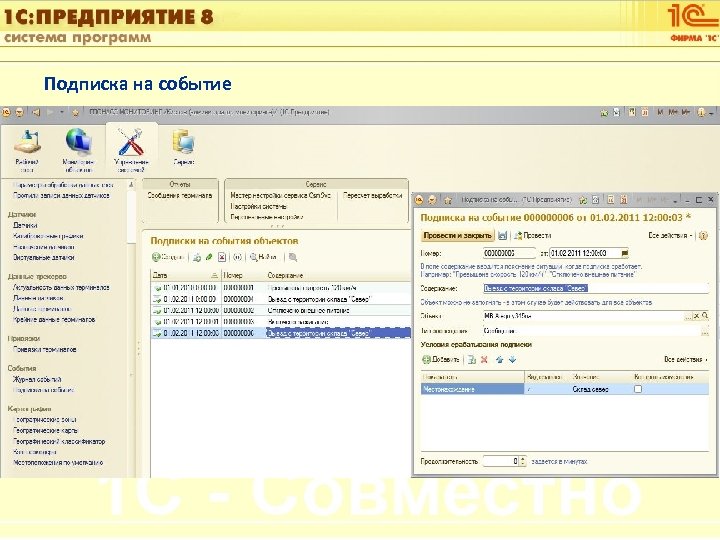Select Местонахождение cell in conditions table
The image size is (720, 540).
pyautogui.click(x=472, y=389)
